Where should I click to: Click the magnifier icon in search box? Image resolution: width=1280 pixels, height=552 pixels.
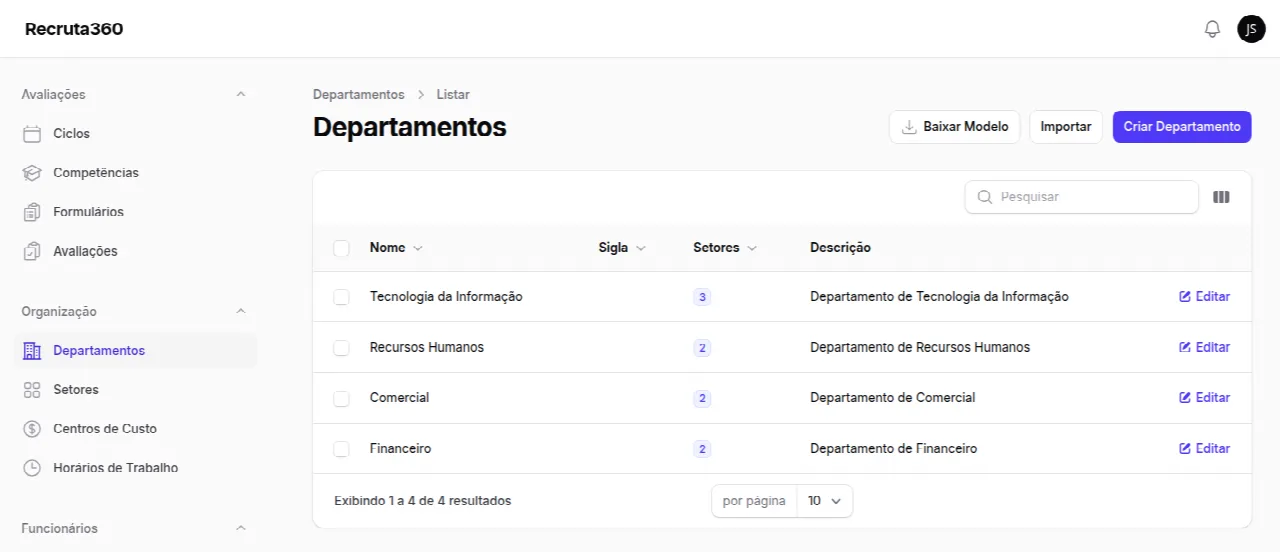click(984, 197)
